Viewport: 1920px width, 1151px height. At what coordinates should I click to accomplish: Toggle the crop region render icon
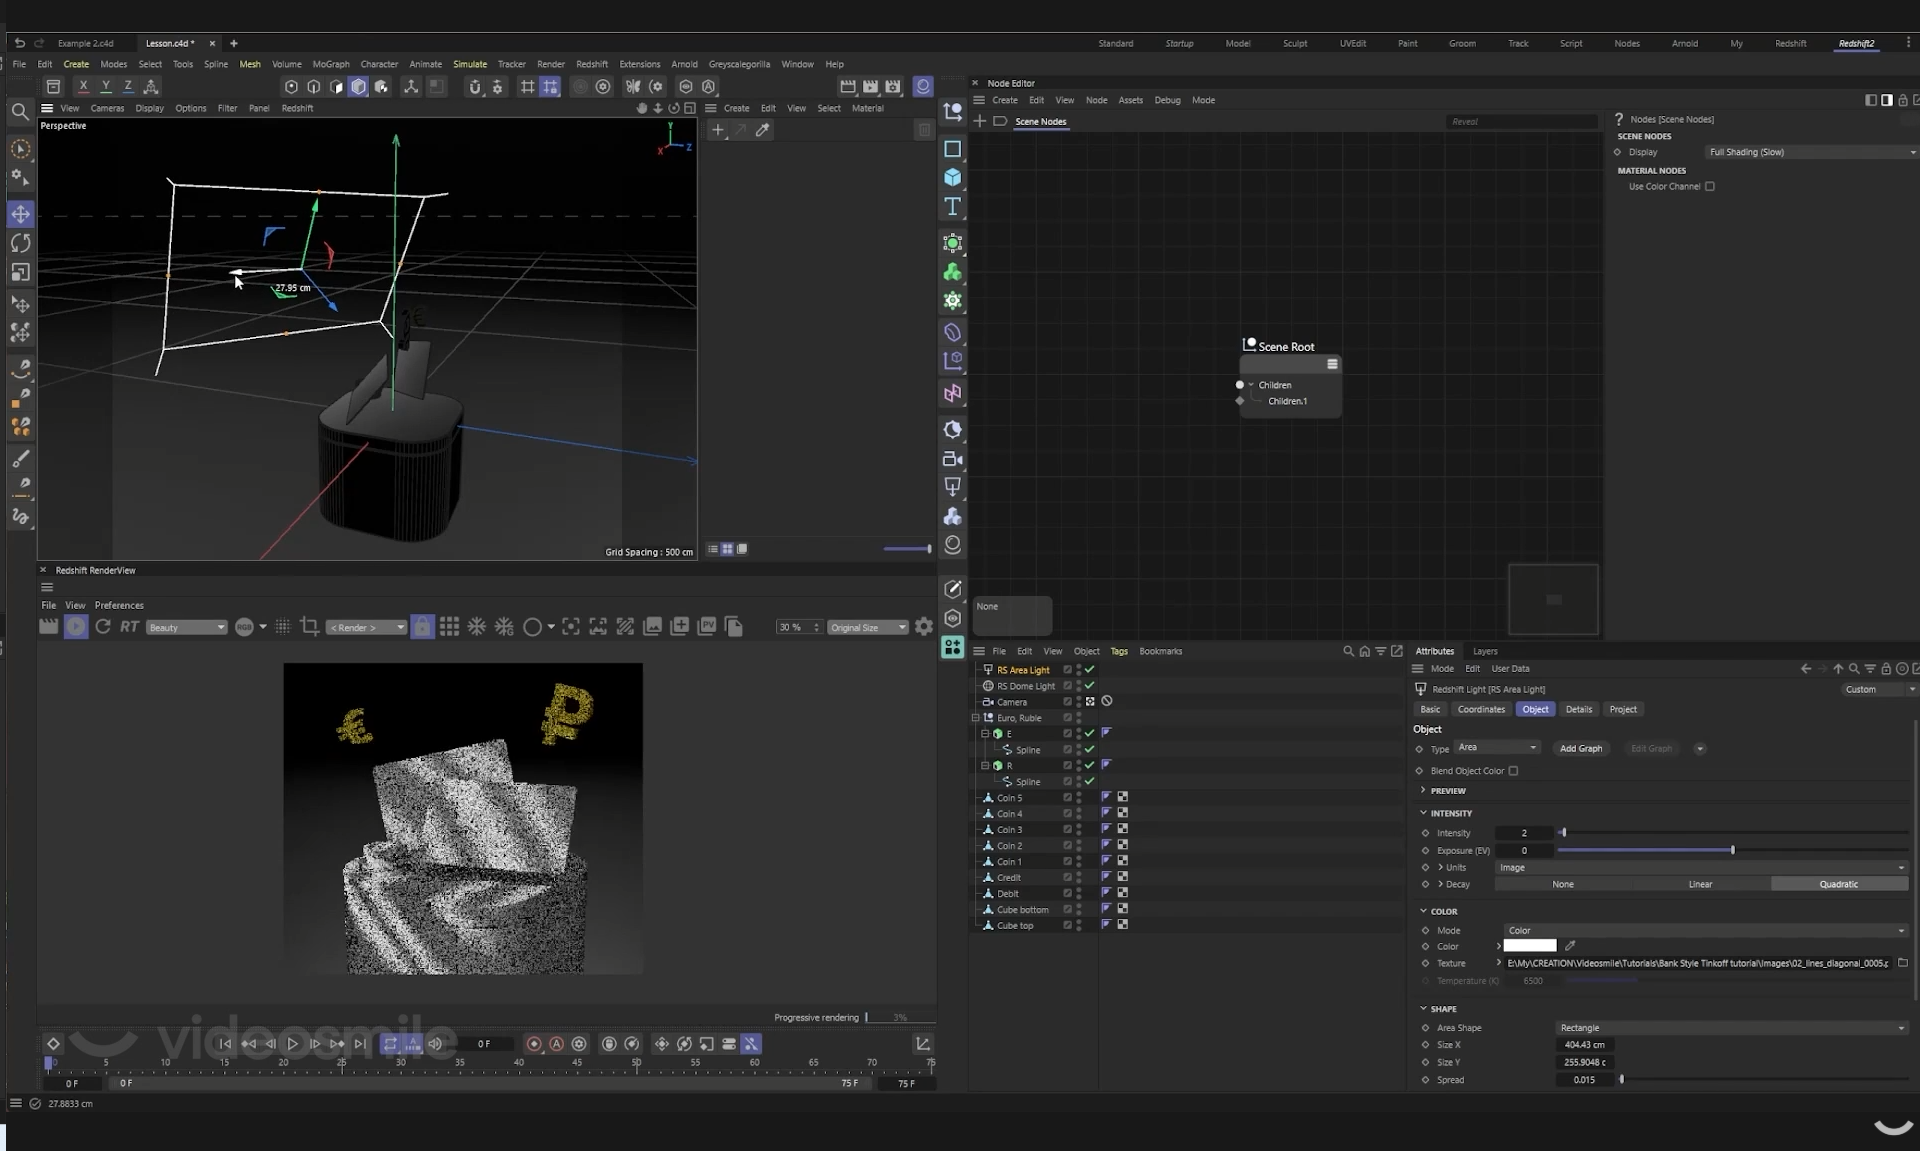309,627
